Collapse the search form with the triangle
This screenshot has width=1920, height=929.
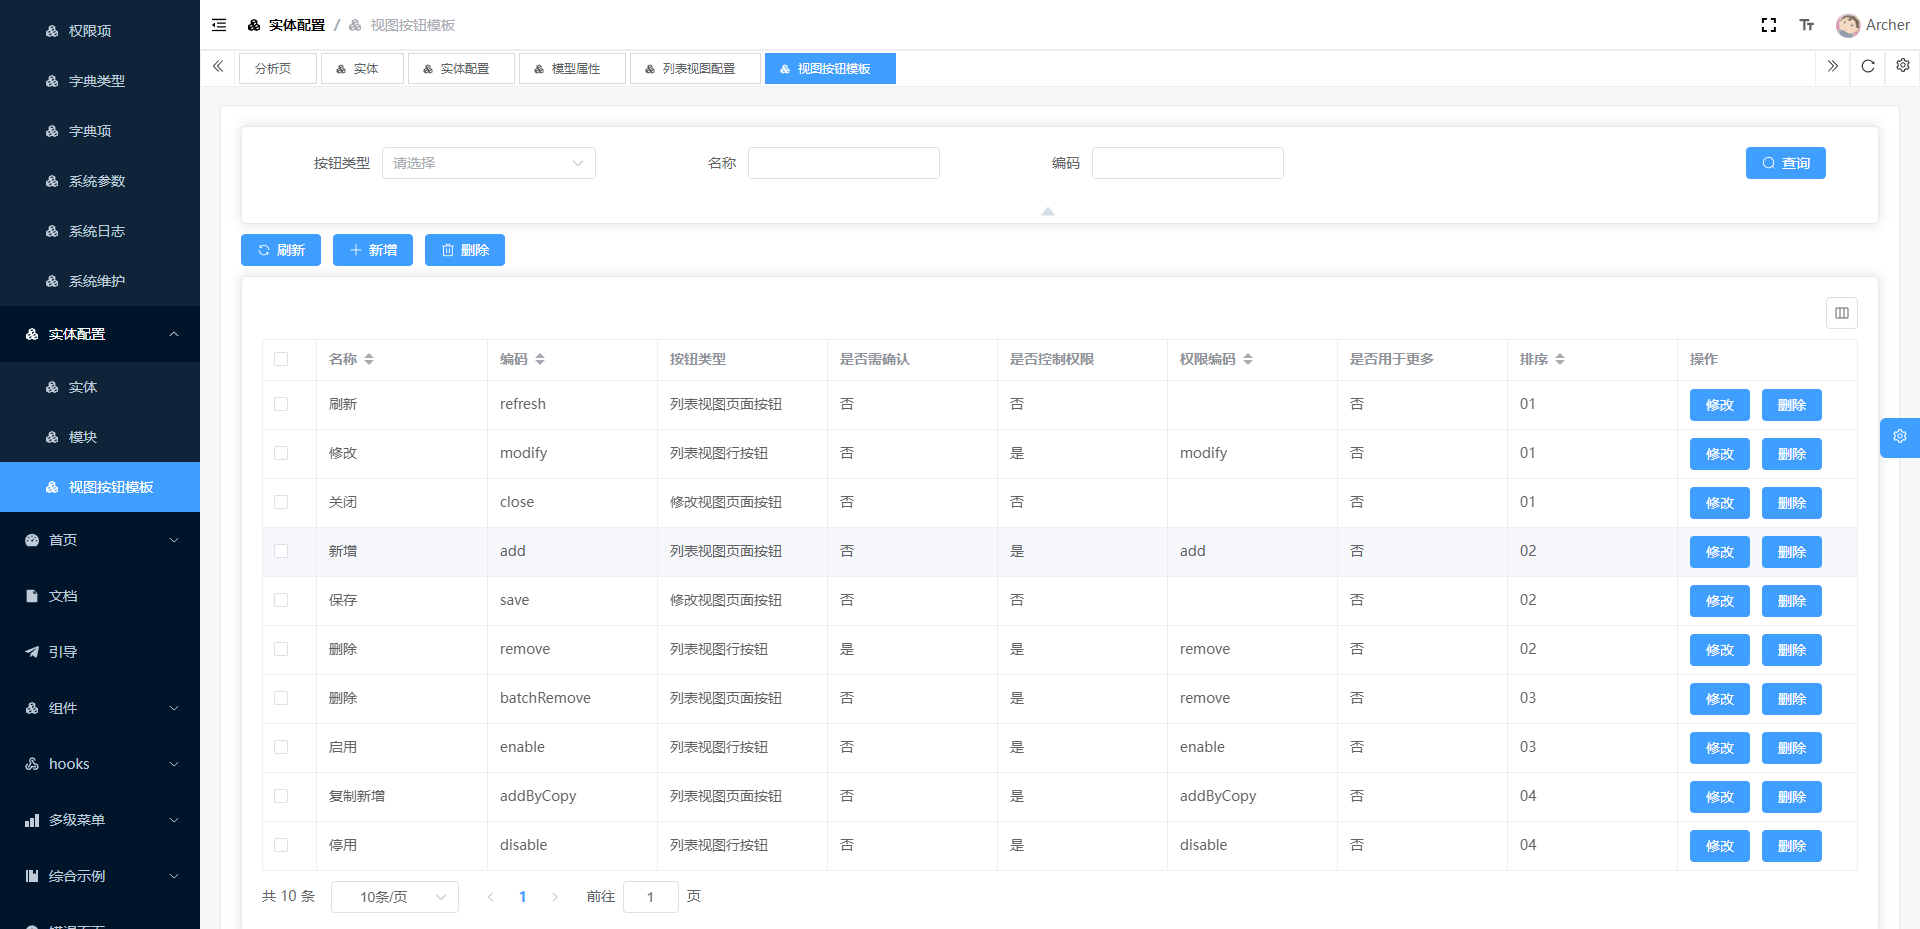click(1048, 211)
